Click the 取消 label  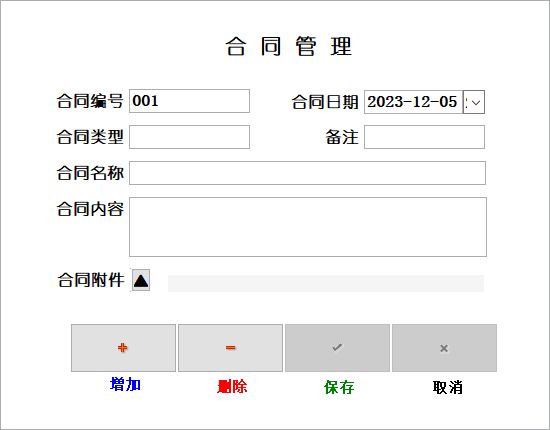click(x=448, y=387)
